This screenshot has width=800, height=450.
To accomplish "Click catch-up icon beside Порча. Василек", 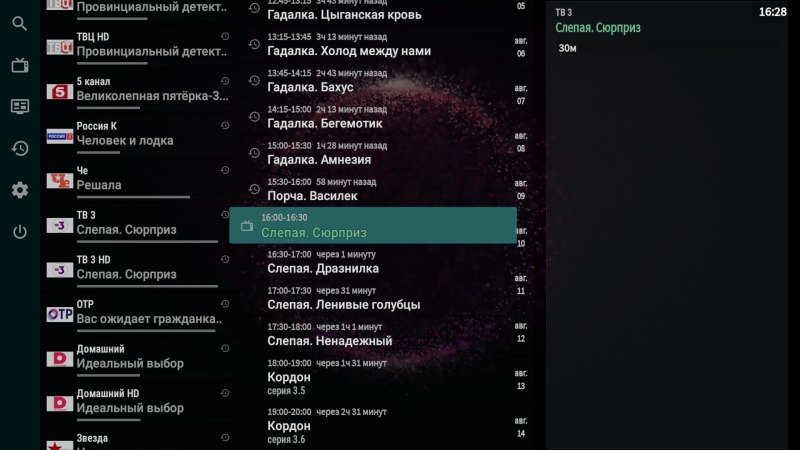I will tap(254, 189).
